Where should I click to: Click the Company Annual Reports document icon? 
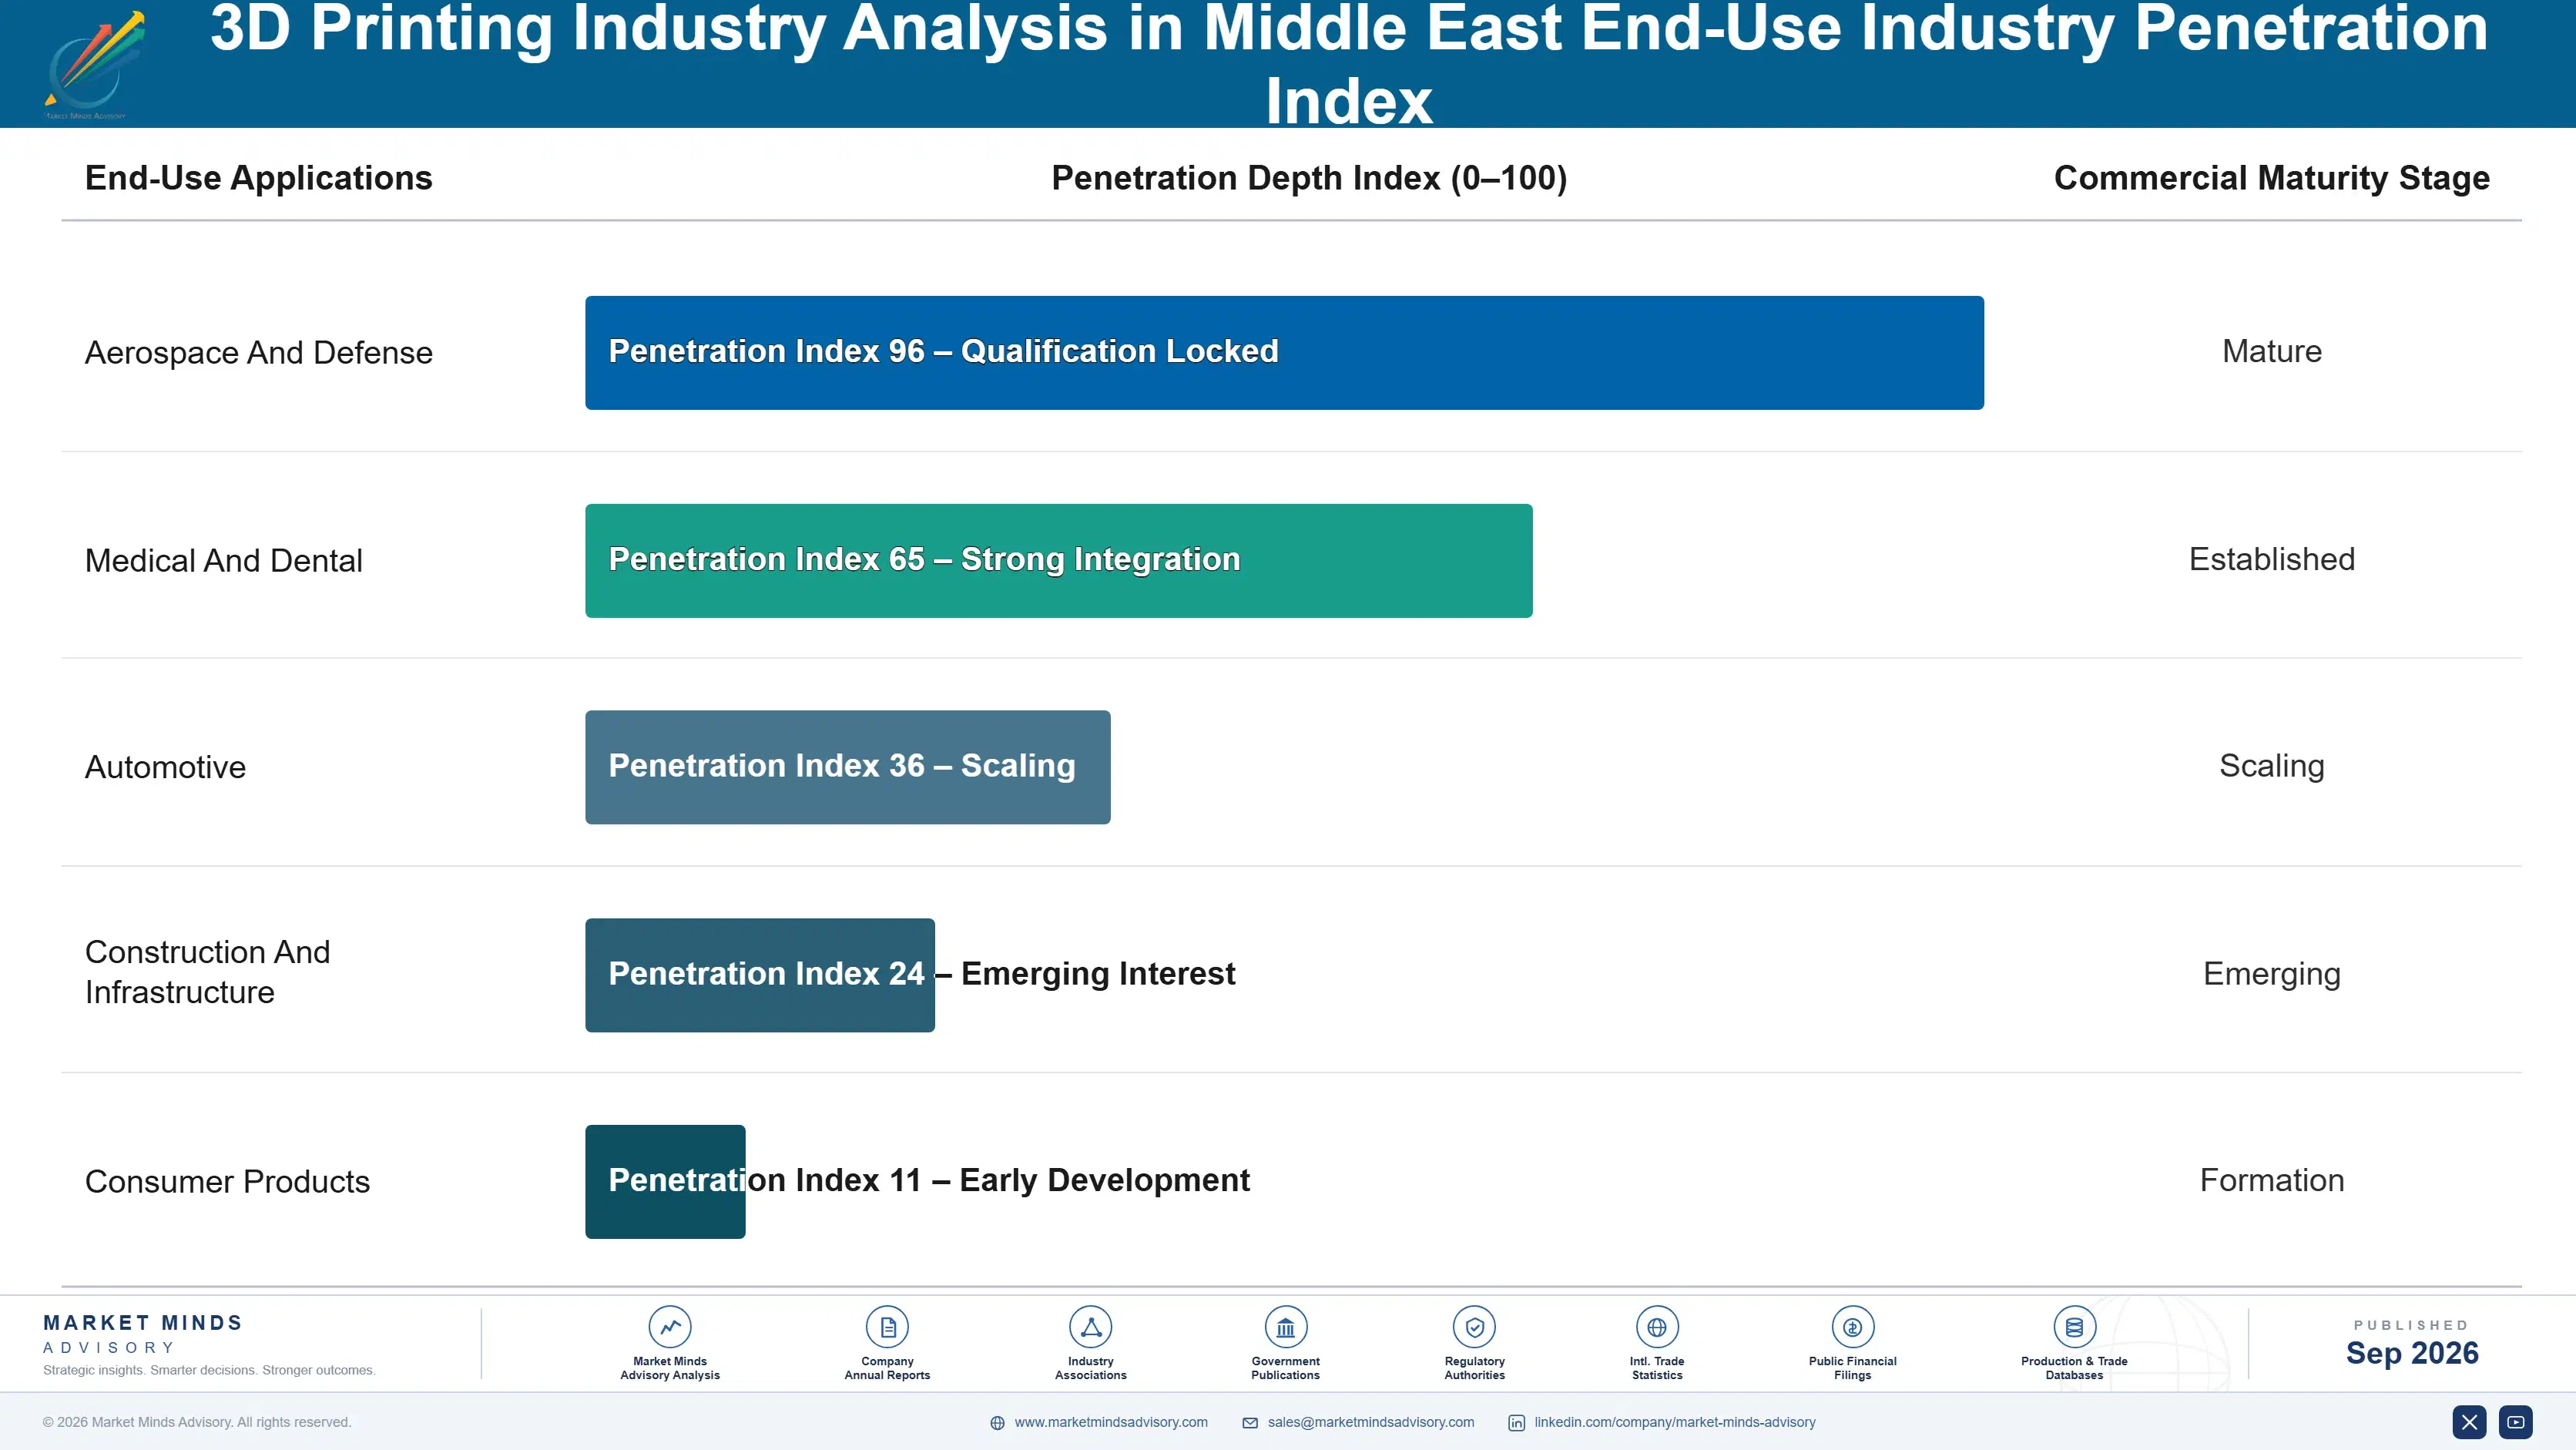click(887, 1327)
